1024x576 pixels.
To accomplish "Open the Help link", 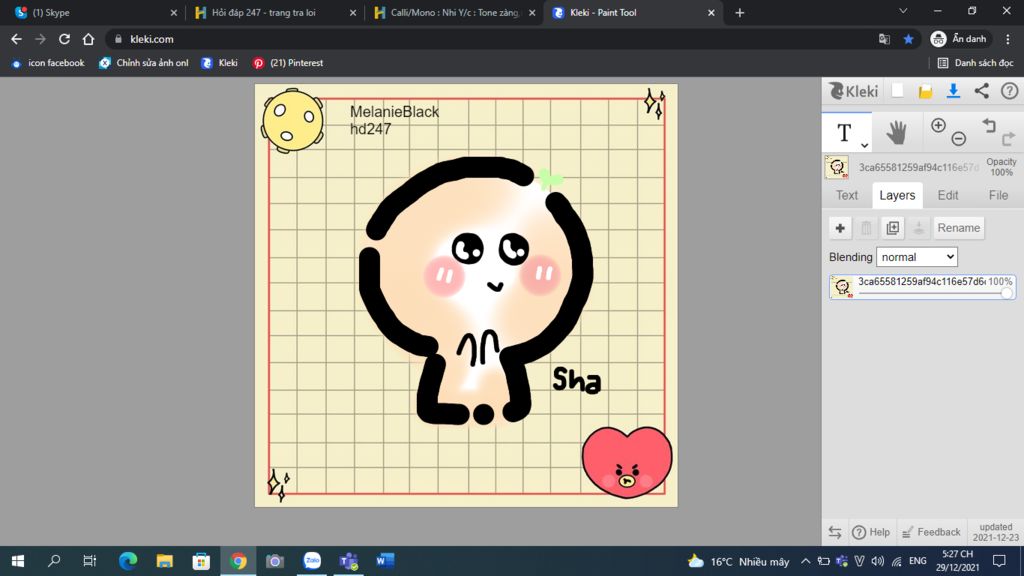I will [871, 532].
